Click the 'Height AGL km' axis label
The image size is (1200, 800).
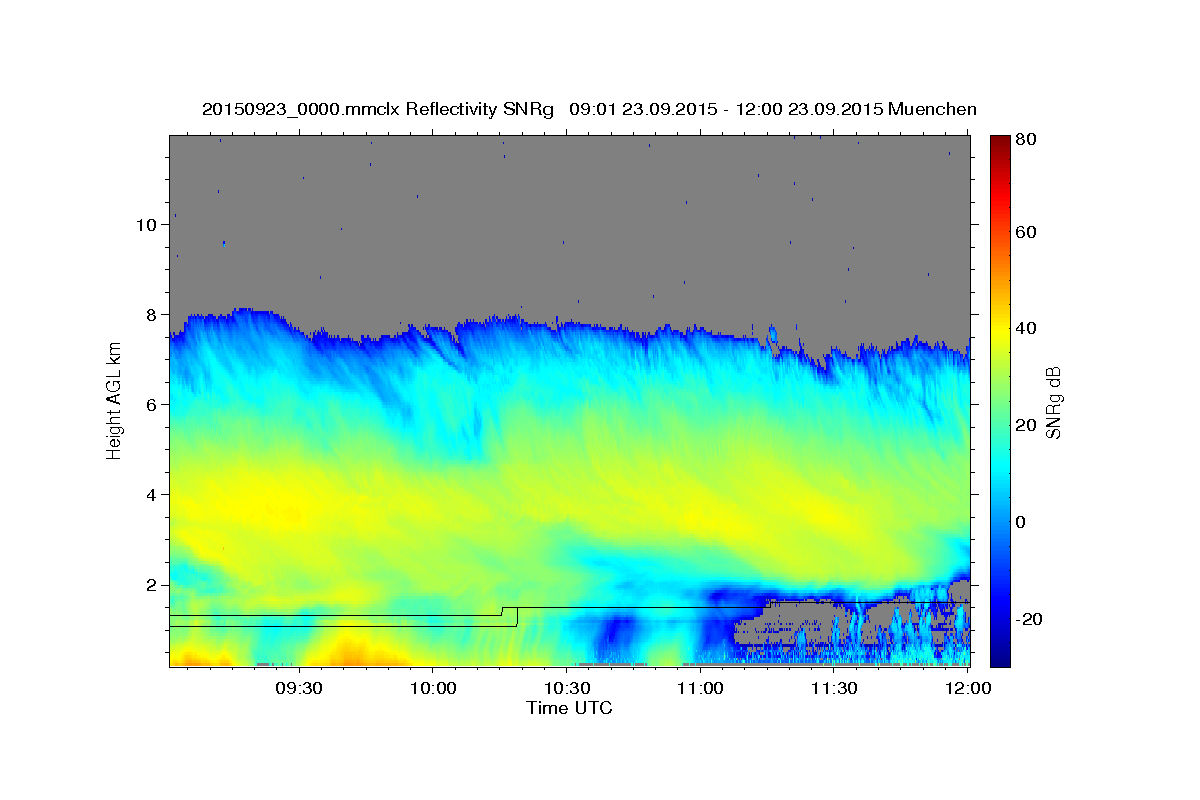click(115, 403)
